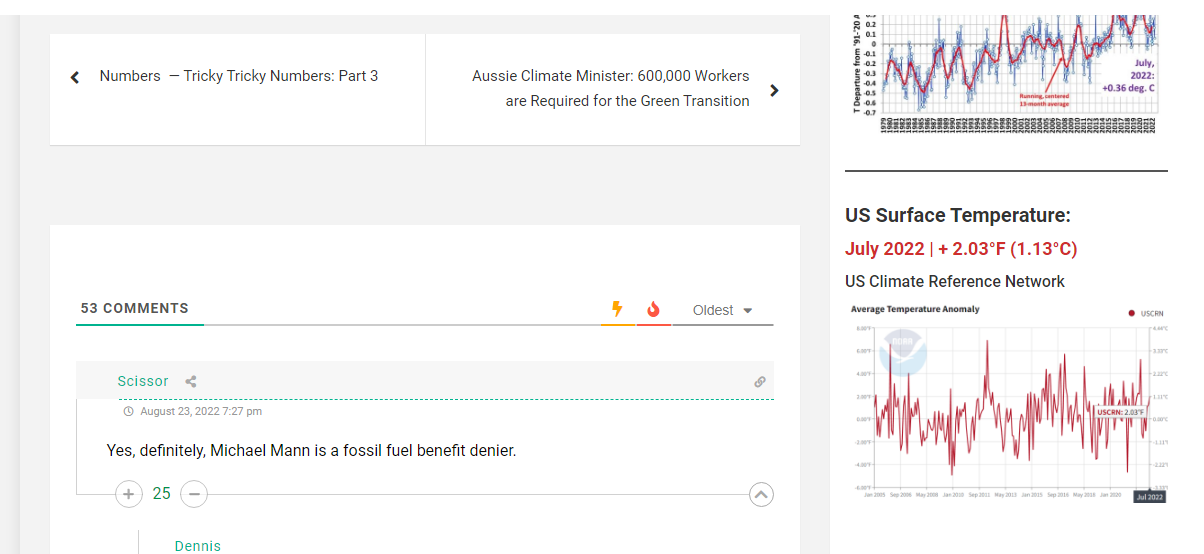Click share icon next to Scissor
This screenshot has width=1204, height=554.
(191, 381)
